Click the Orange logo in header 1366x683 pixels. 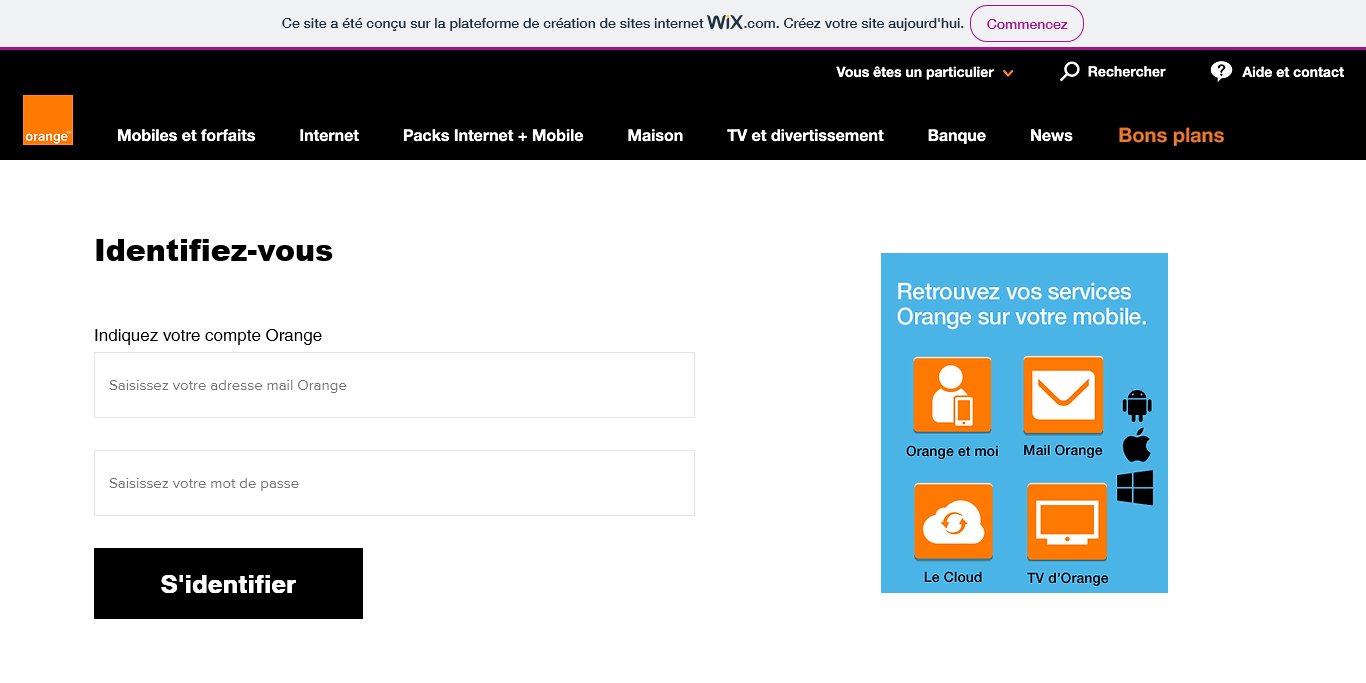[x=48, y=120]
